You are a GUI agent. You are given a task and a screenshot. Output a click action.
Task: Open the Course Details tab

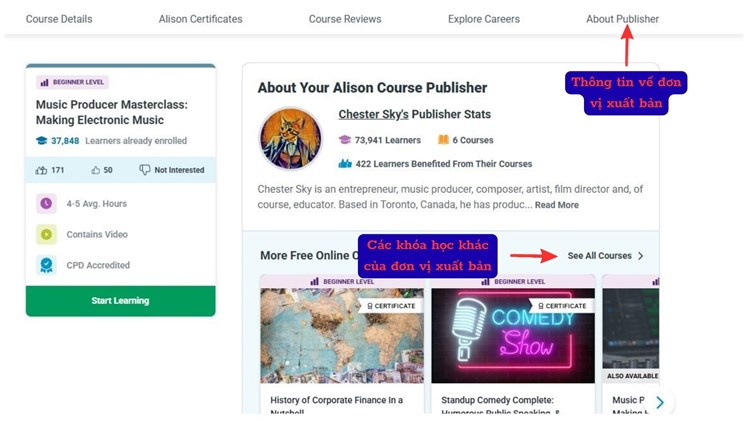click(59, 19)
